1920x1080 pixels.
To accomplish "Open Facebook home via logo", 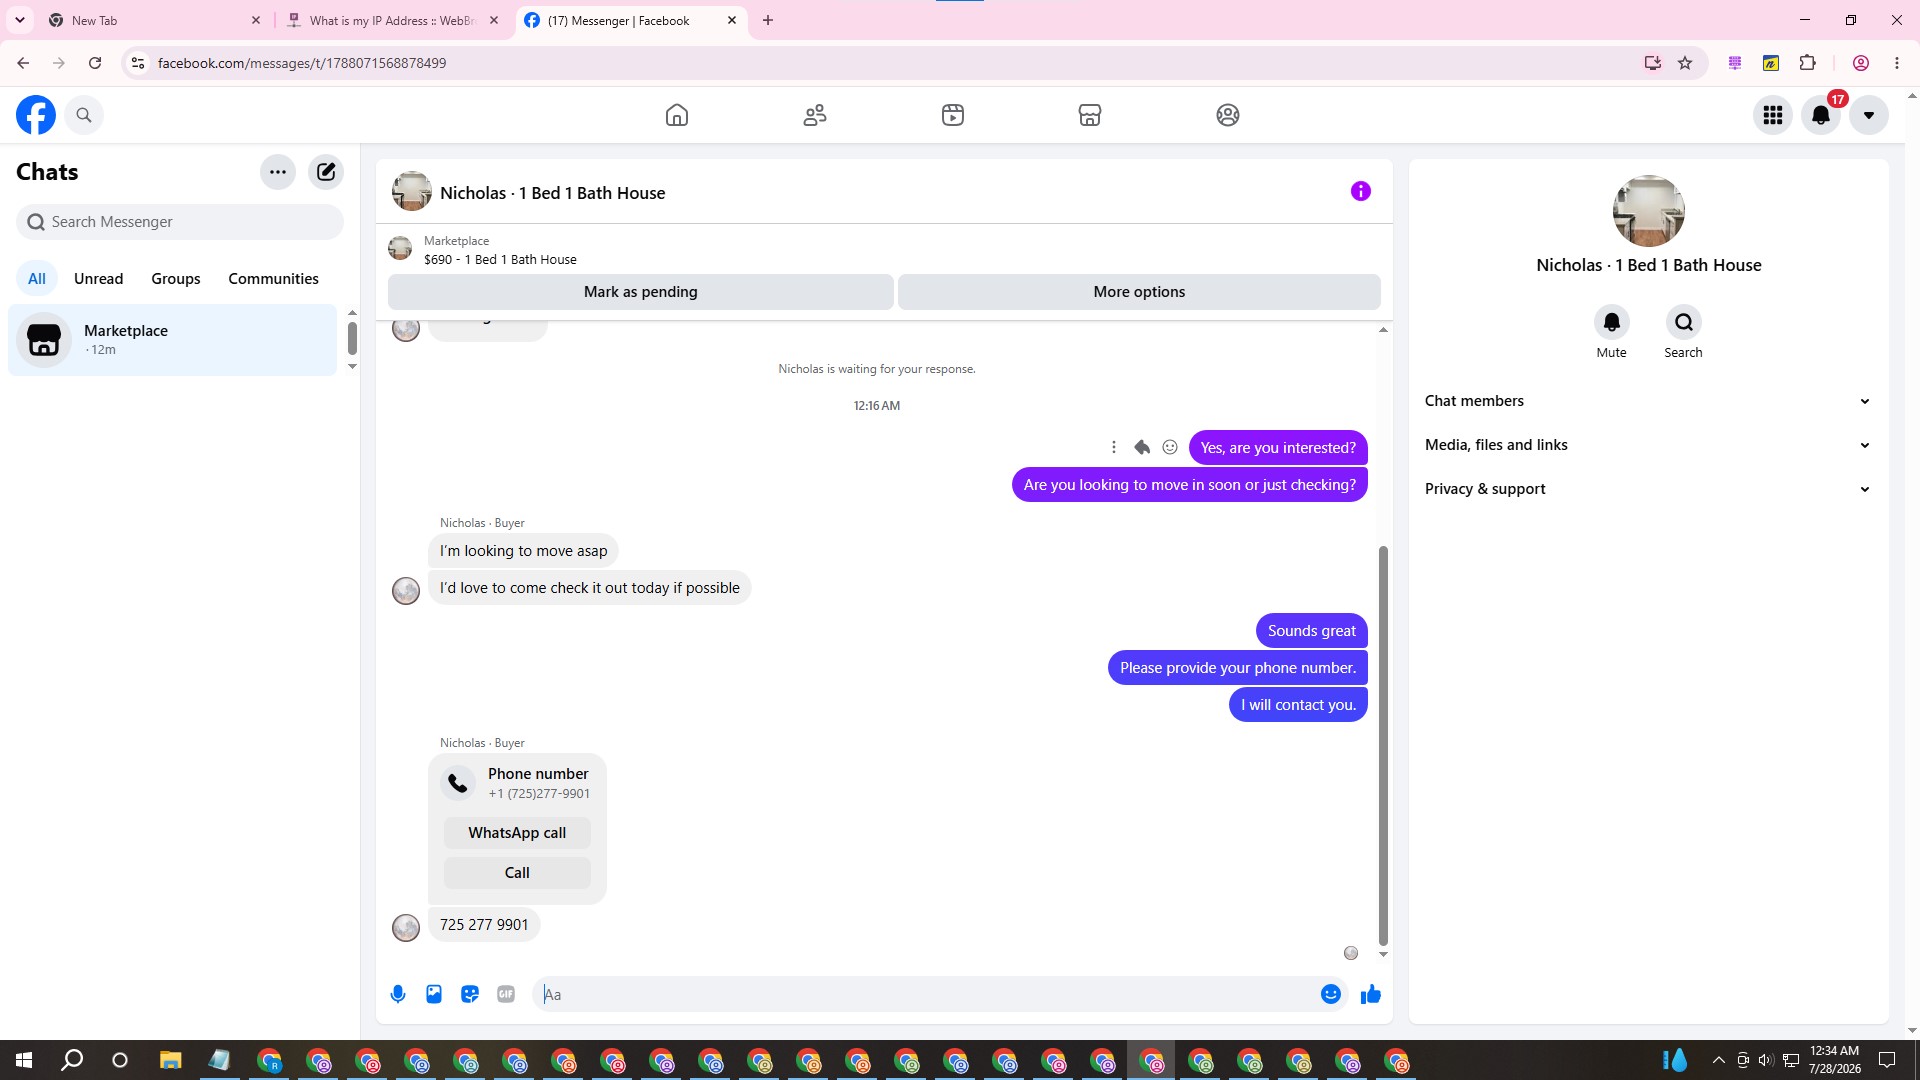I will (x=36, y=115).
